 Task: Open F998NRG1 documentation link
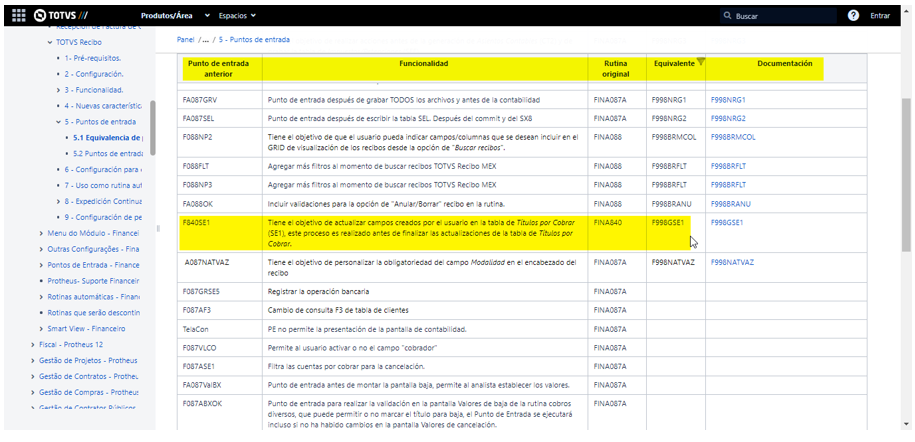tap(728, 100)
